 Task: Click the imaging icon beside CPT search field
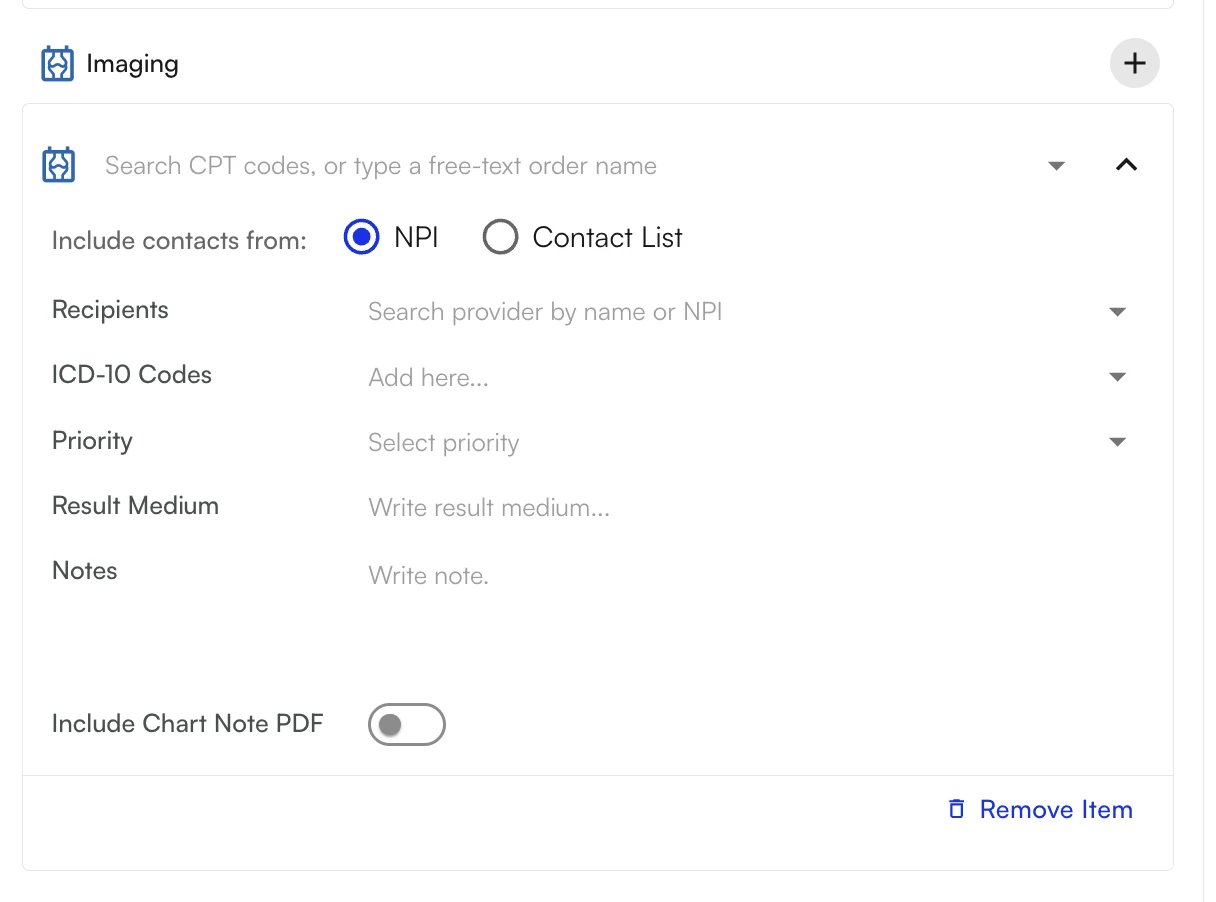coord(58,165)
